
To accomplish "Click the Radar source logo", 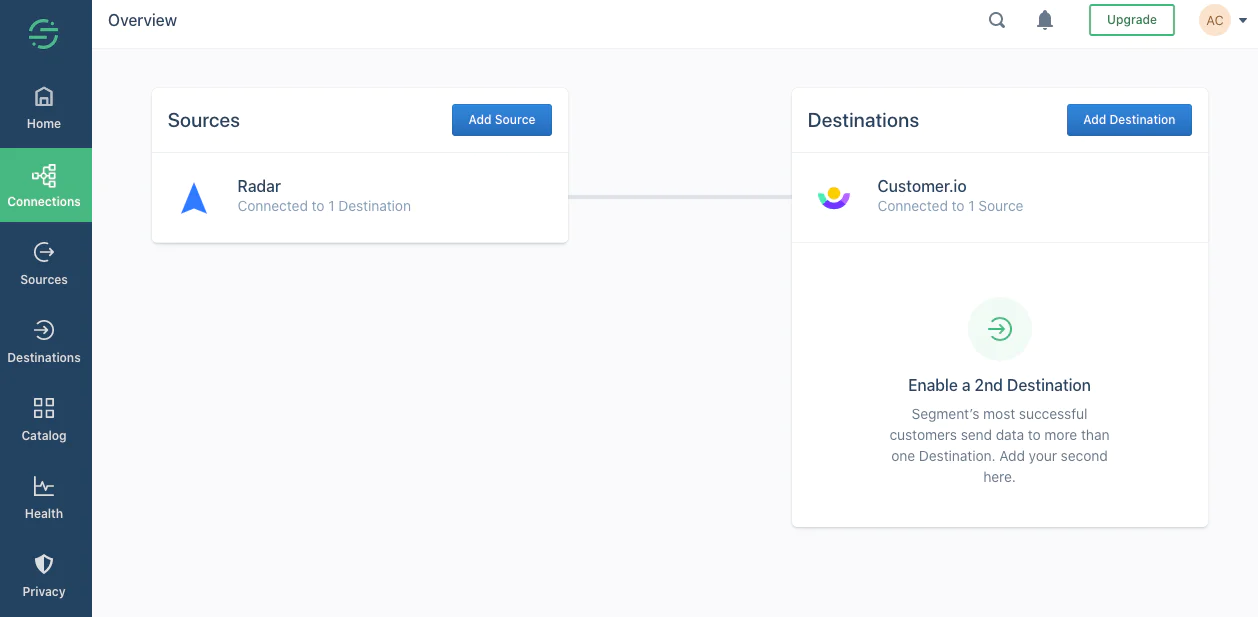I will click(x=193, y=197).
